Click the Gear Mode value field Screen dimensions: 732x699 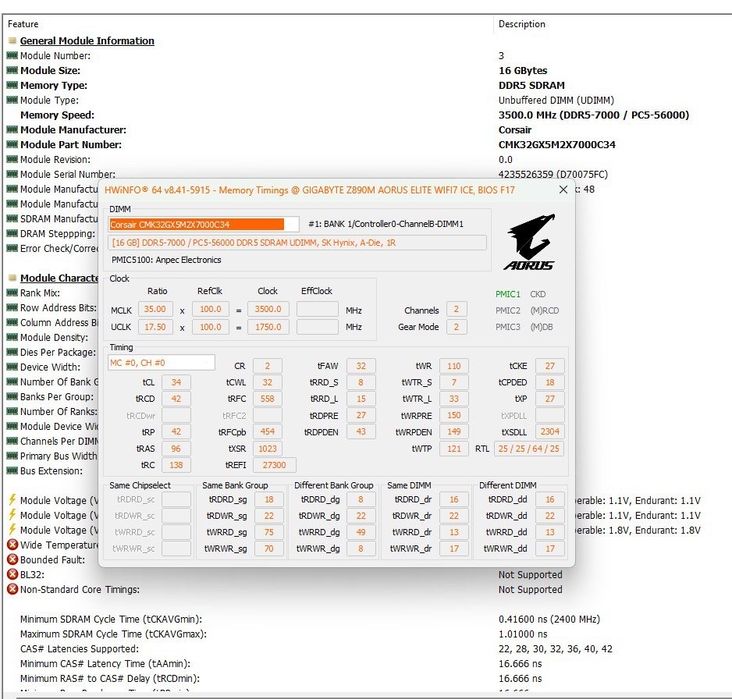456,327
